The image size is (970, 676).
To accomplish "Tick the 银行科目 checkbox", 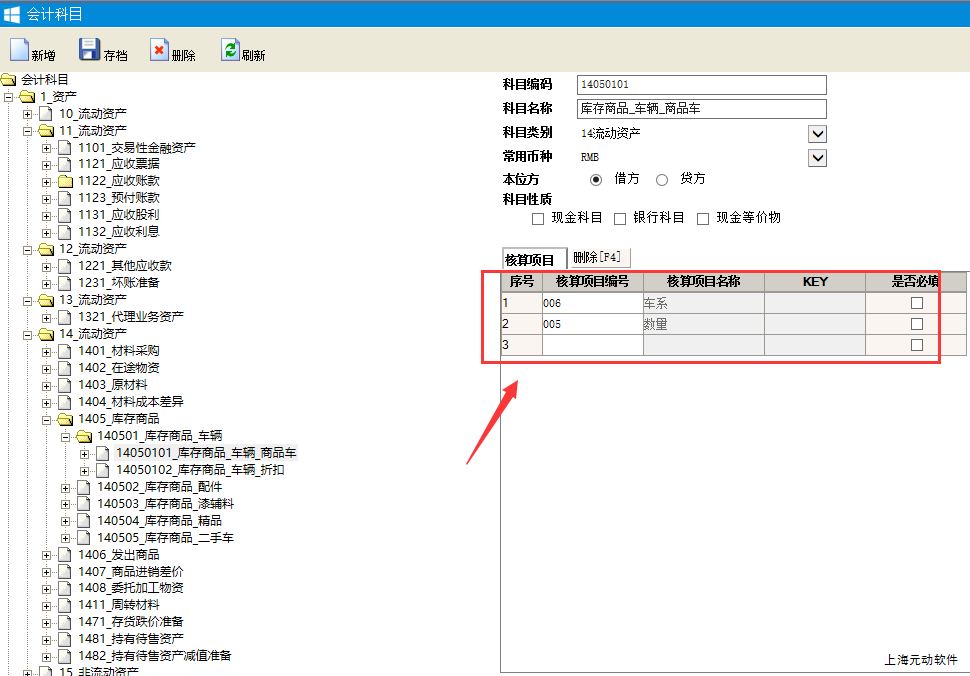I will tap(620, 219).
